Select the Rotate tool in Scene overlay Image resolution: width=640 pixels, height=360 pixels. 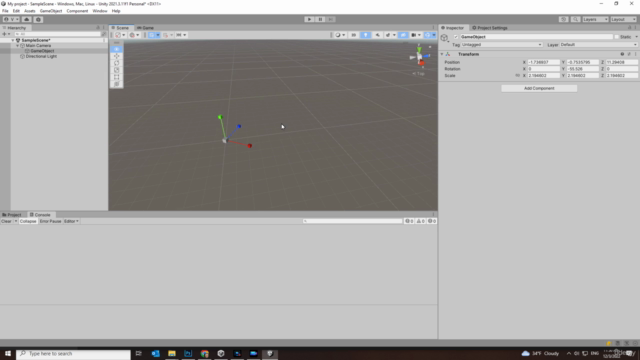coord(116,63)
